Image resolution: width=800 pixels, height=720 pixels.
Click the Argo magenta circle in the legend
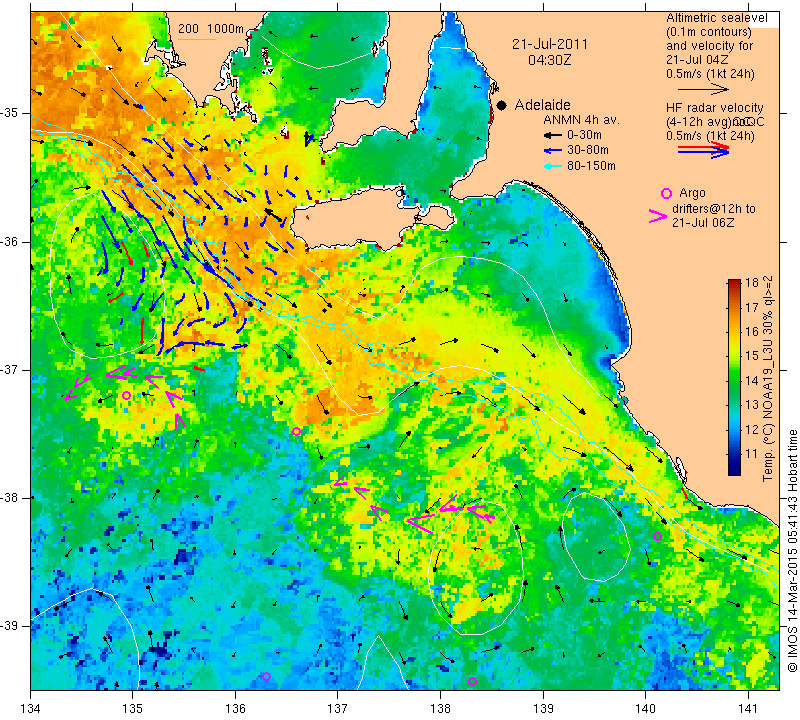point(666,193)
